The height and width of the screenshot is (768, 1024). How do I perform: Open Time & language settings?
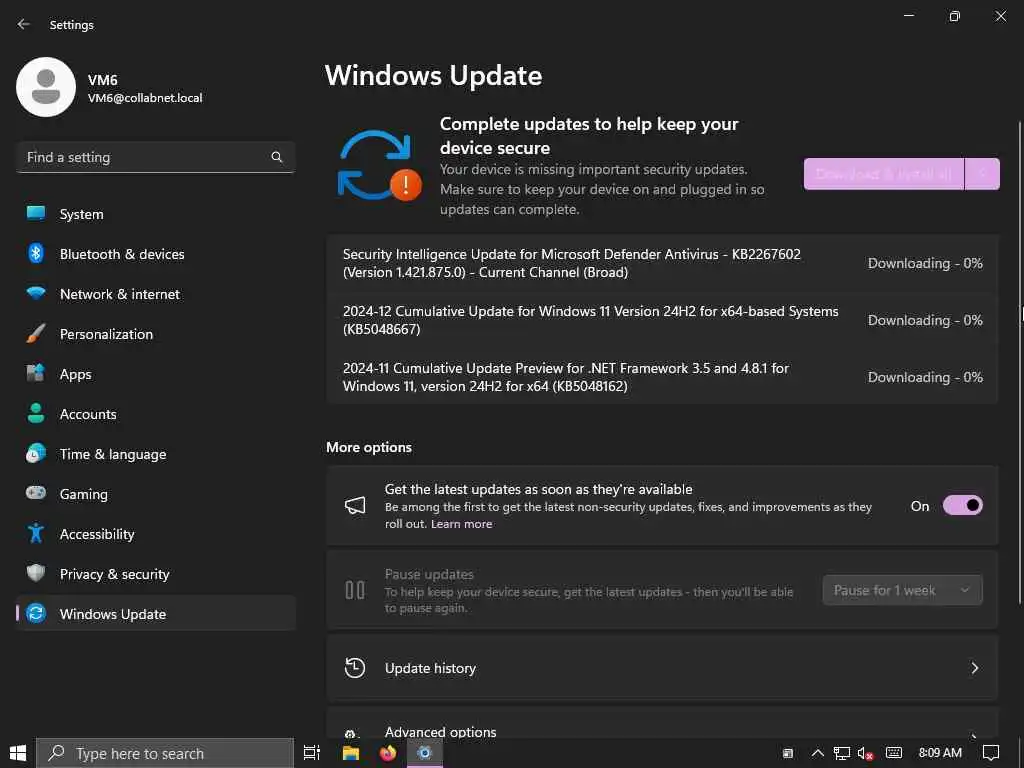coord(156,453)
